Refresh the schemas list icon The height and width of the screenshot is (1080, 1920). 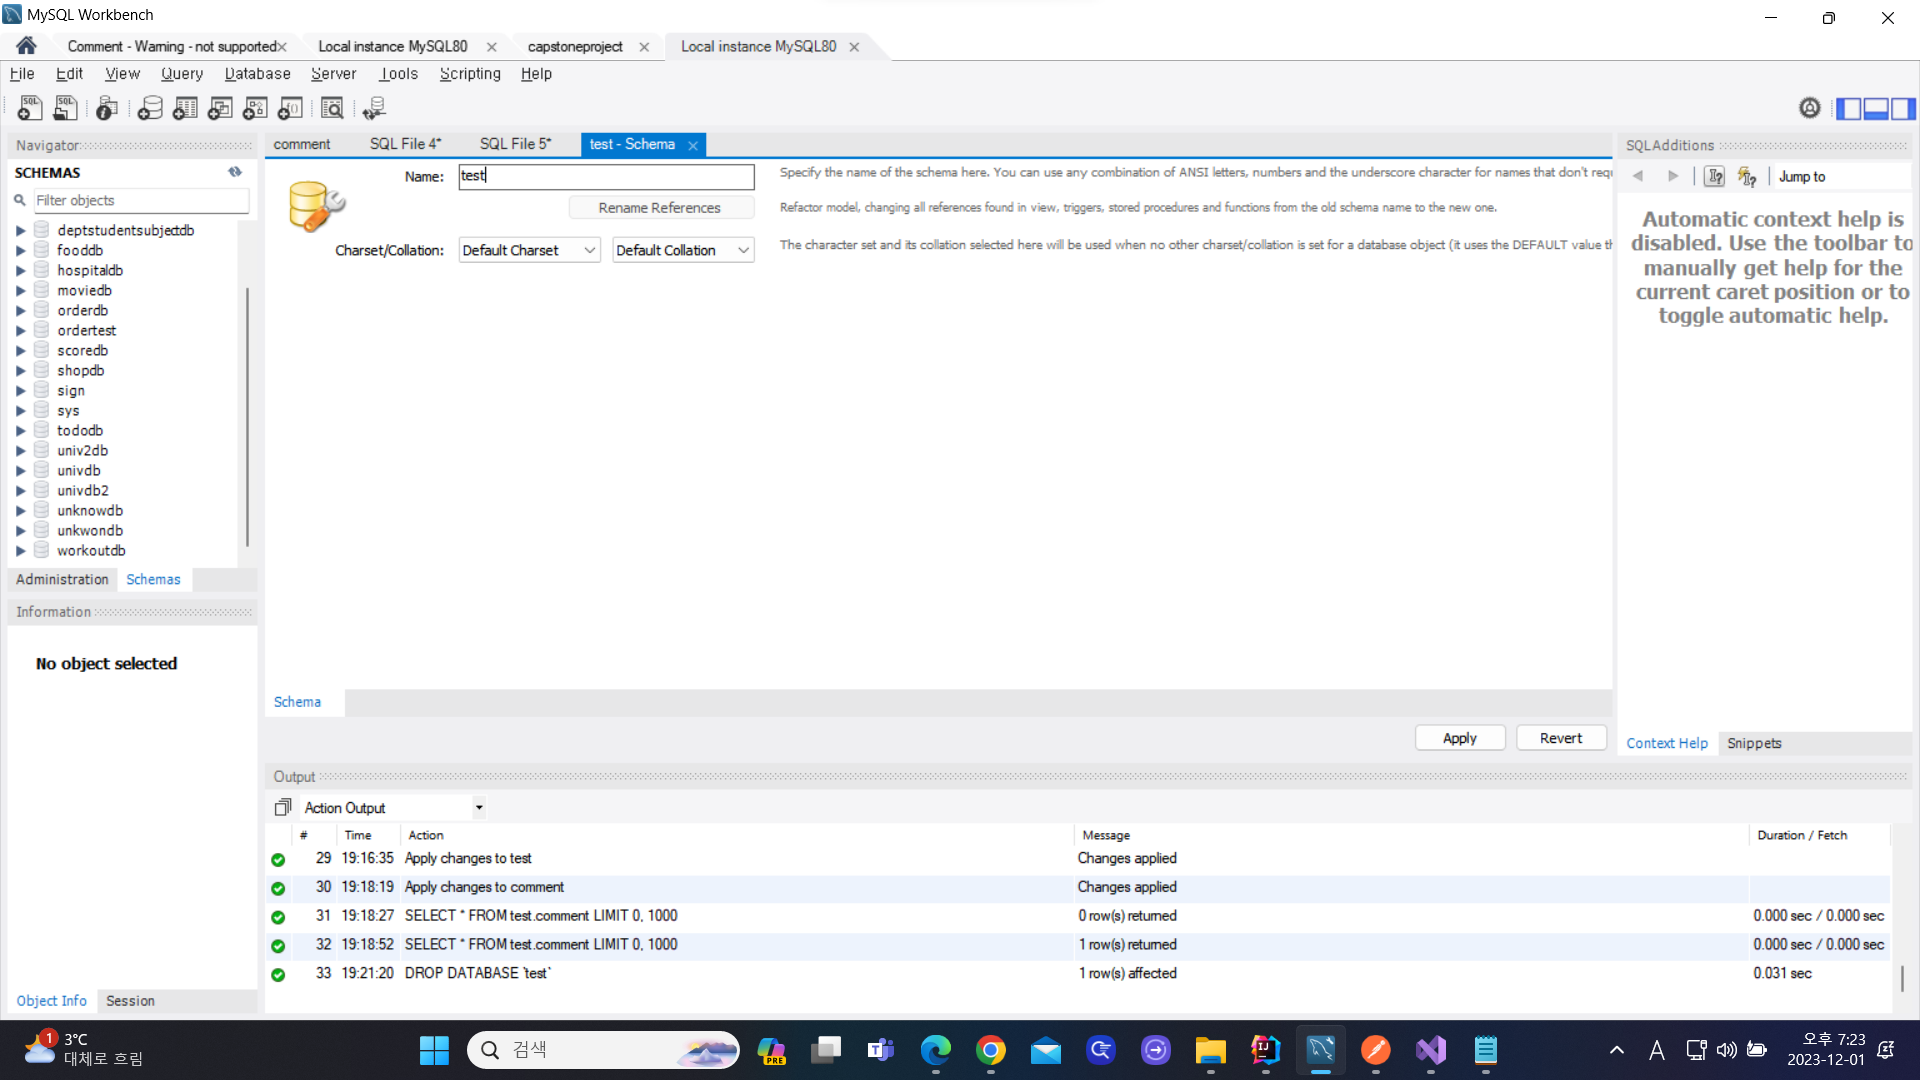click(235, 172)
